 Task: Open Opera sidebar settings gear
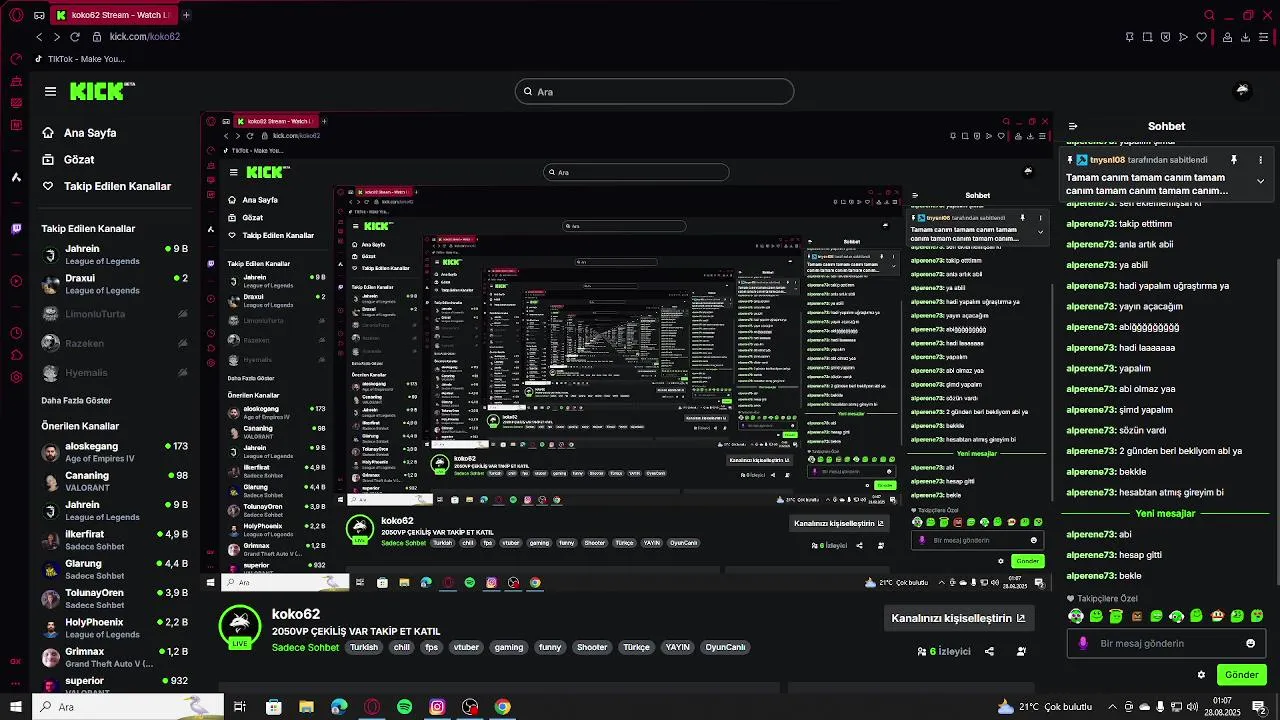point(16,377)
